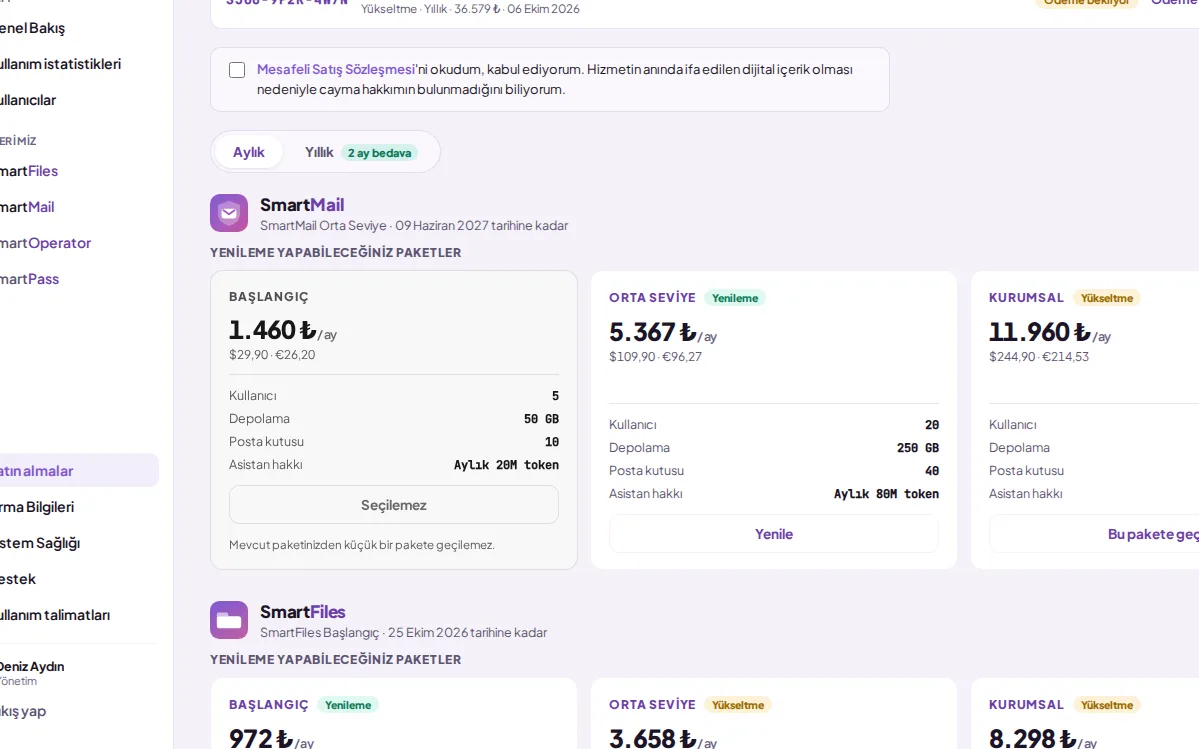Click Yenile on Orta Seviye package
This screenshot has height=749, width=1199.
pos(774,534)
